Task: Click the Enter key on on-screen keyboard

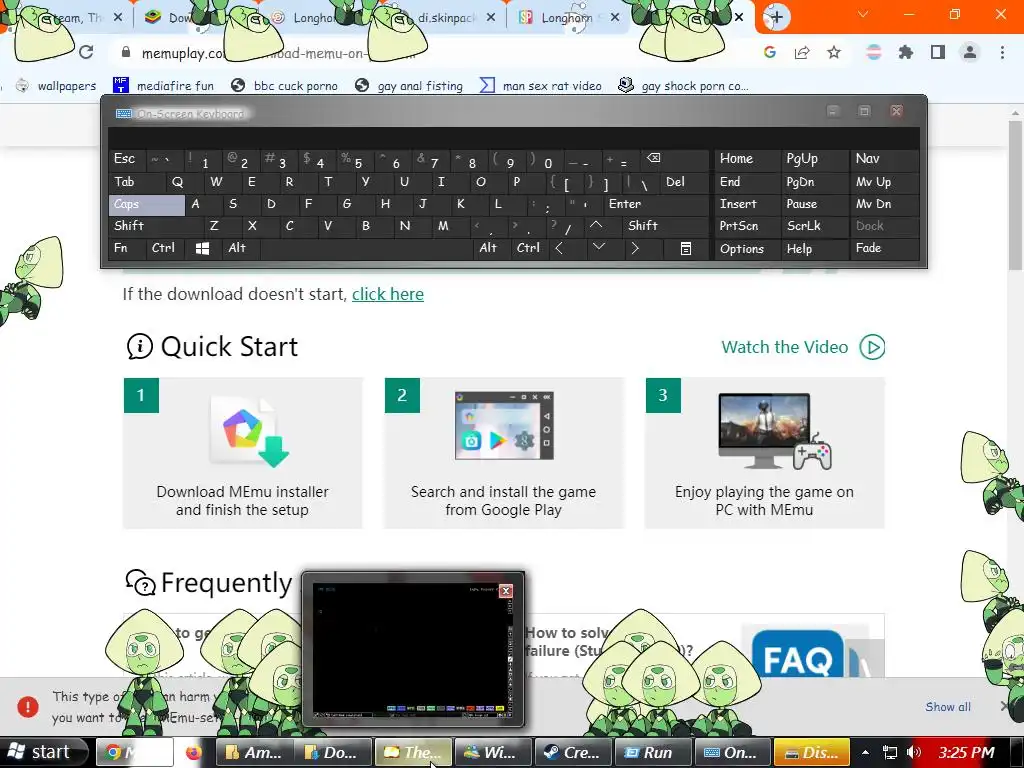Action: [x=655, y=204]
